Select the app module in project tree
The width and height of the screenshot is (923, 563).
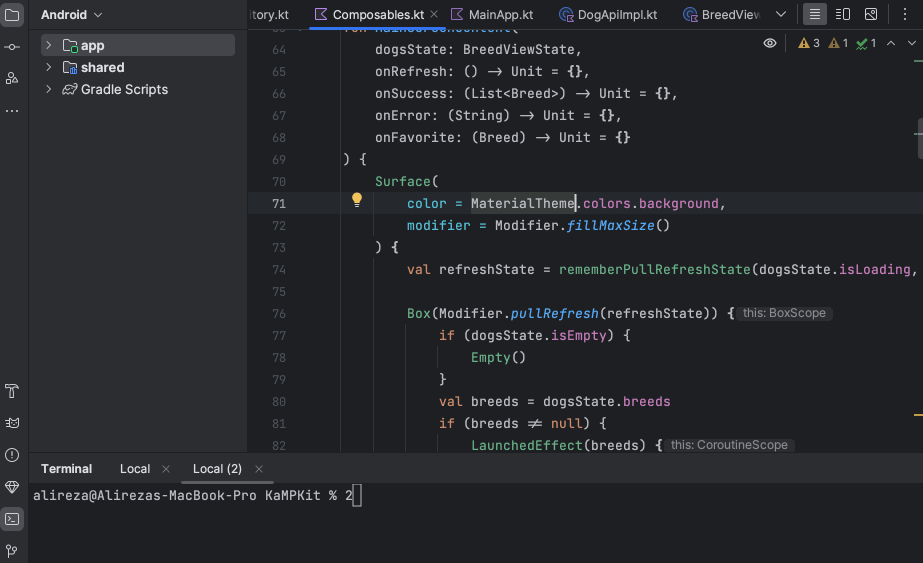pos(138,45)
